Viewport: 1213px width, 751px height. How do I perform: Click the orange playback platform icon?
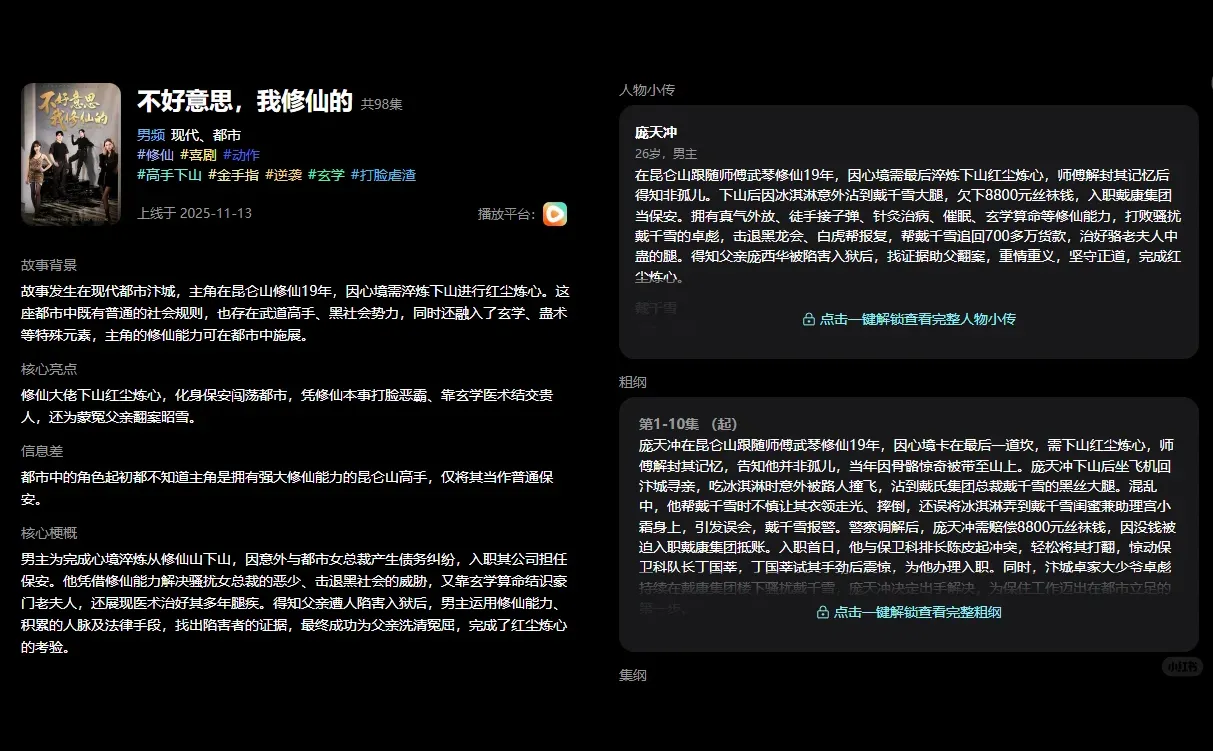(555, 214)
